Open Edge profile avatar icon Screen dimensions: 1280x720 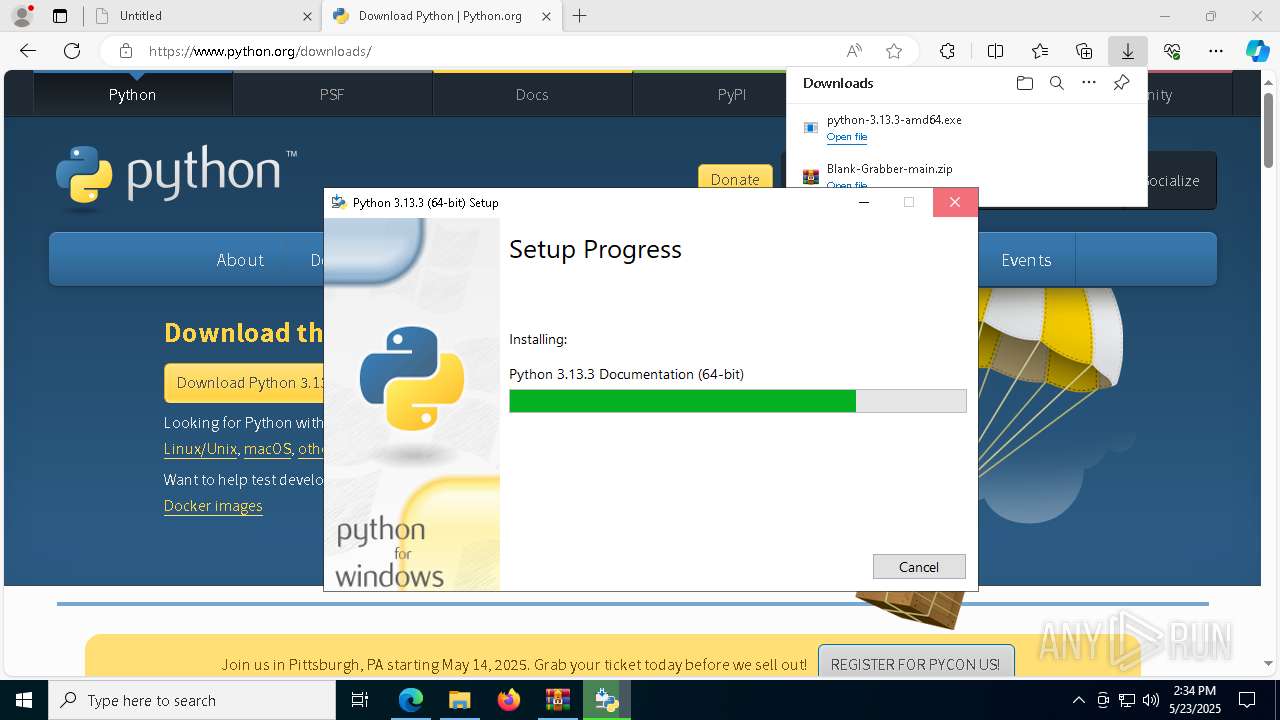(x=22, y=16)
